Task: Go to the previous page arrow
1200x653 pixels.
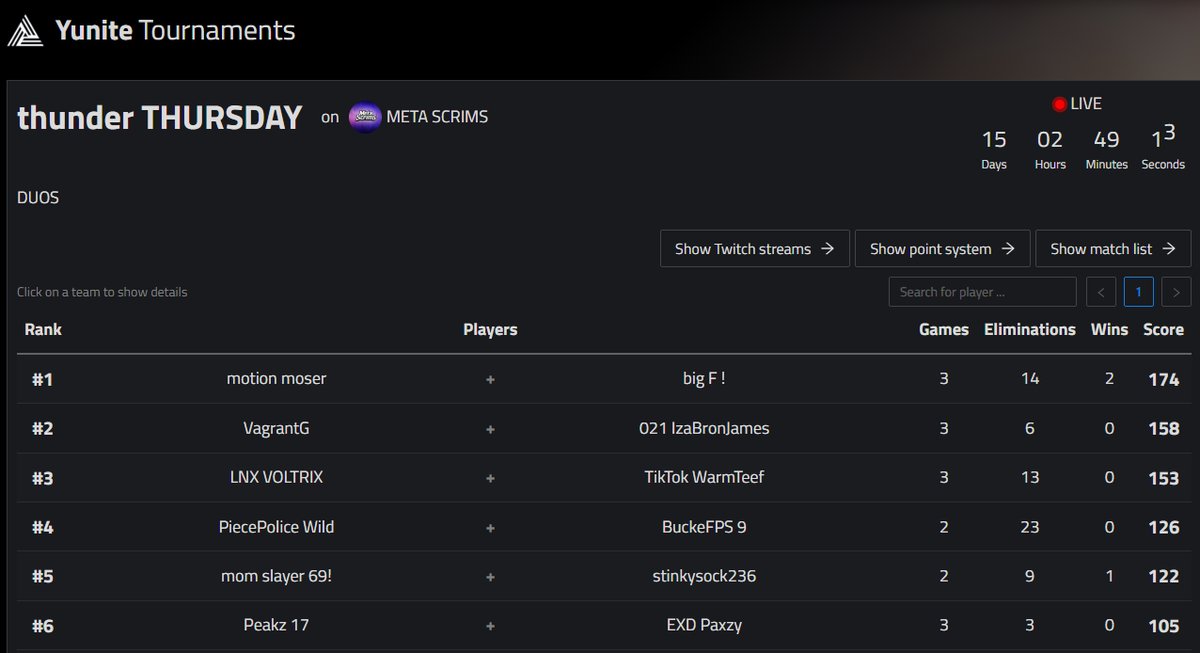Action: point(1101,292)
